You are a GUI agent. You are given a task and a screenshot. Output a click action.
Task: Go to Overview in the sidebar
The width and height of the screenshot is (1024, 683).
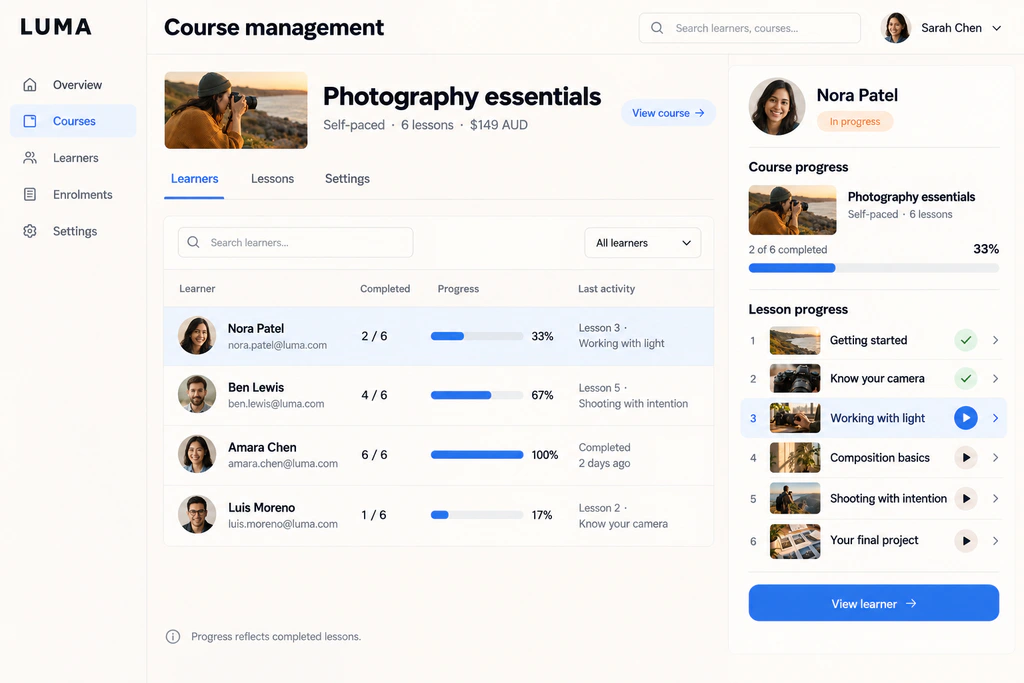(x=73, y=85)
